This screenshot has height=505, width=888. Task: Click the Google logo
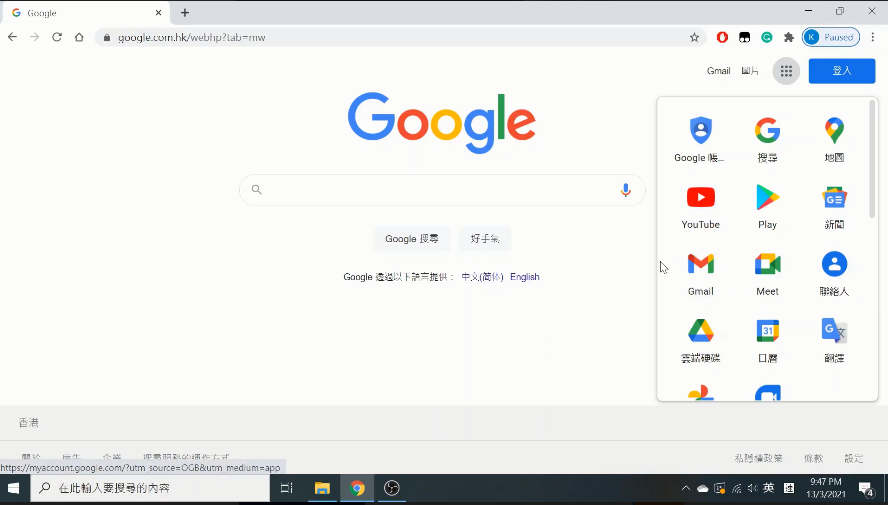[442, 123]
